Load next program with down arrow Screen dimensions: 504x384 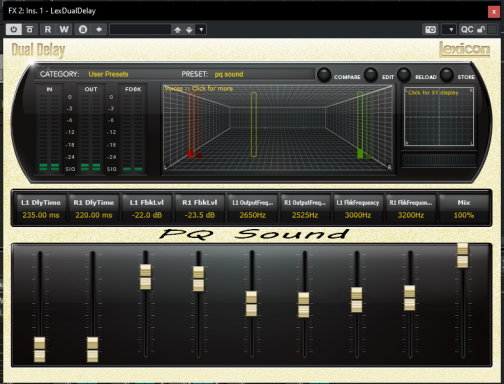[189, 30]
